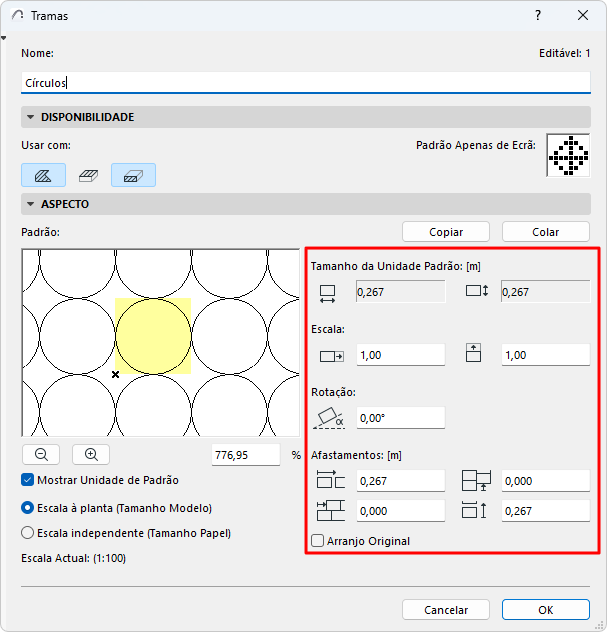The width and height of the screenshot is (607, 632).
Task: Click the Tramas dialog title icon
Action: [x=17, y=15]
